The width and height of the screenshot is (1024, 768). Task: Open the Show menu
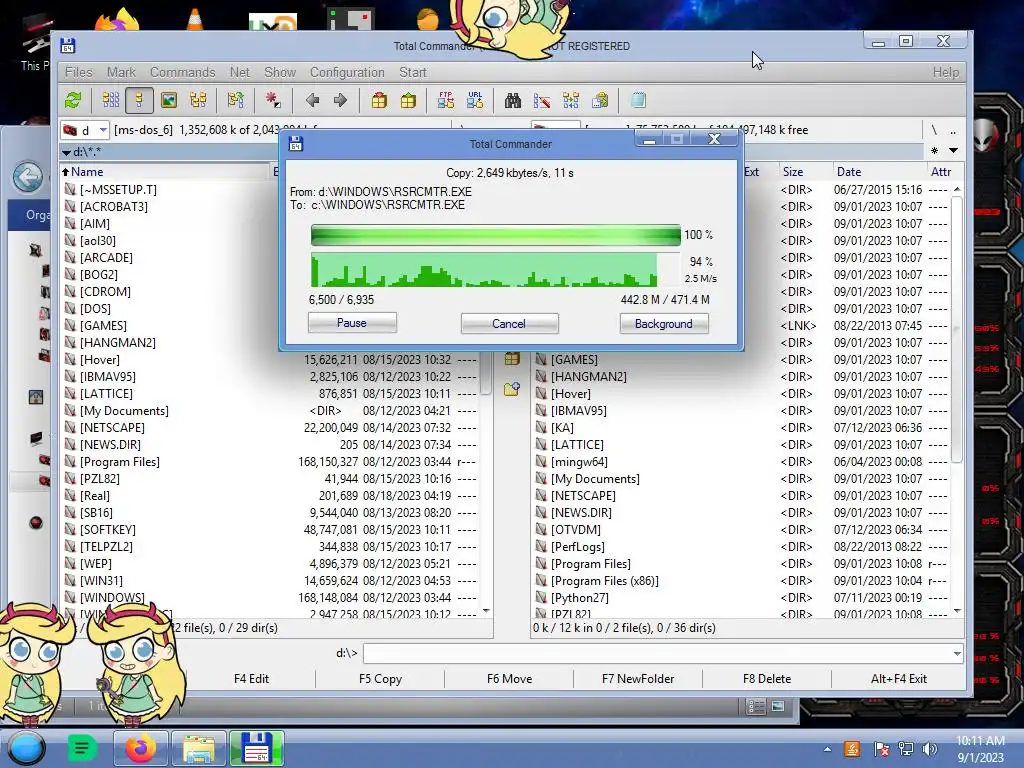click(280, 72)
